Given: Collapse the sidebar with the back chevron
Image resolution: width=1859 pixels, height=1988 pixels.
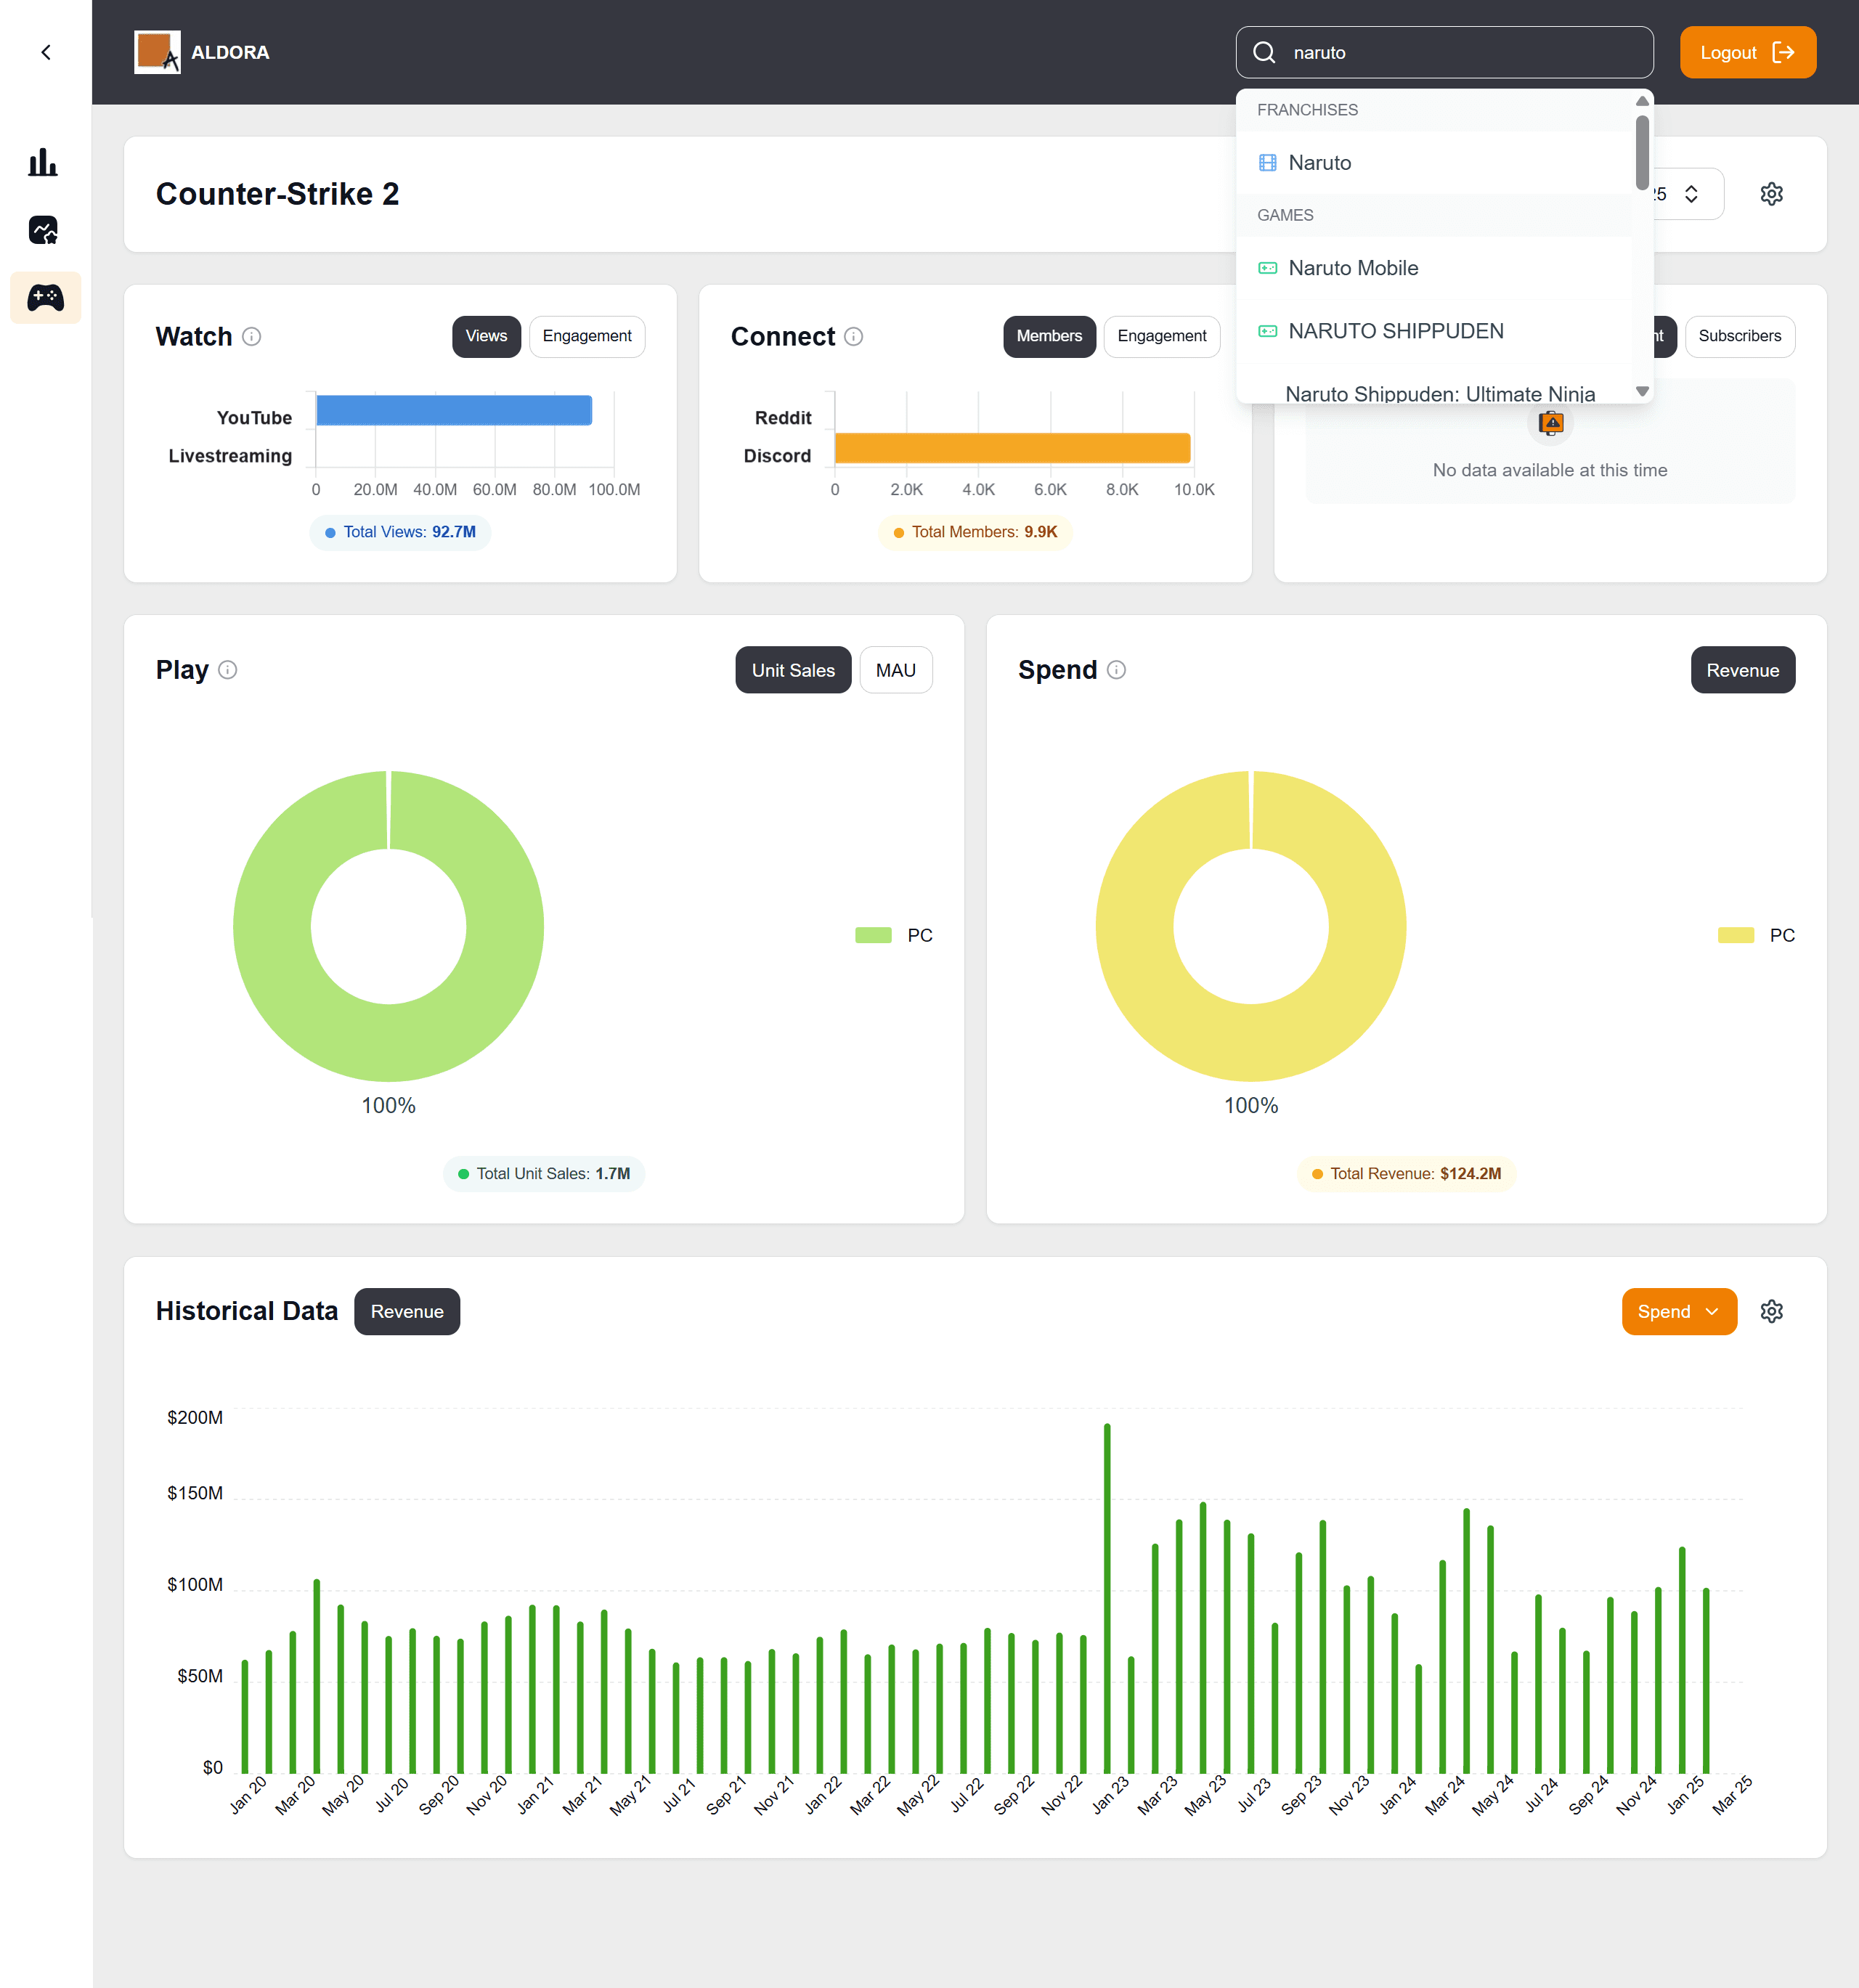Looking at the screenshot, I should click(46, 52).
